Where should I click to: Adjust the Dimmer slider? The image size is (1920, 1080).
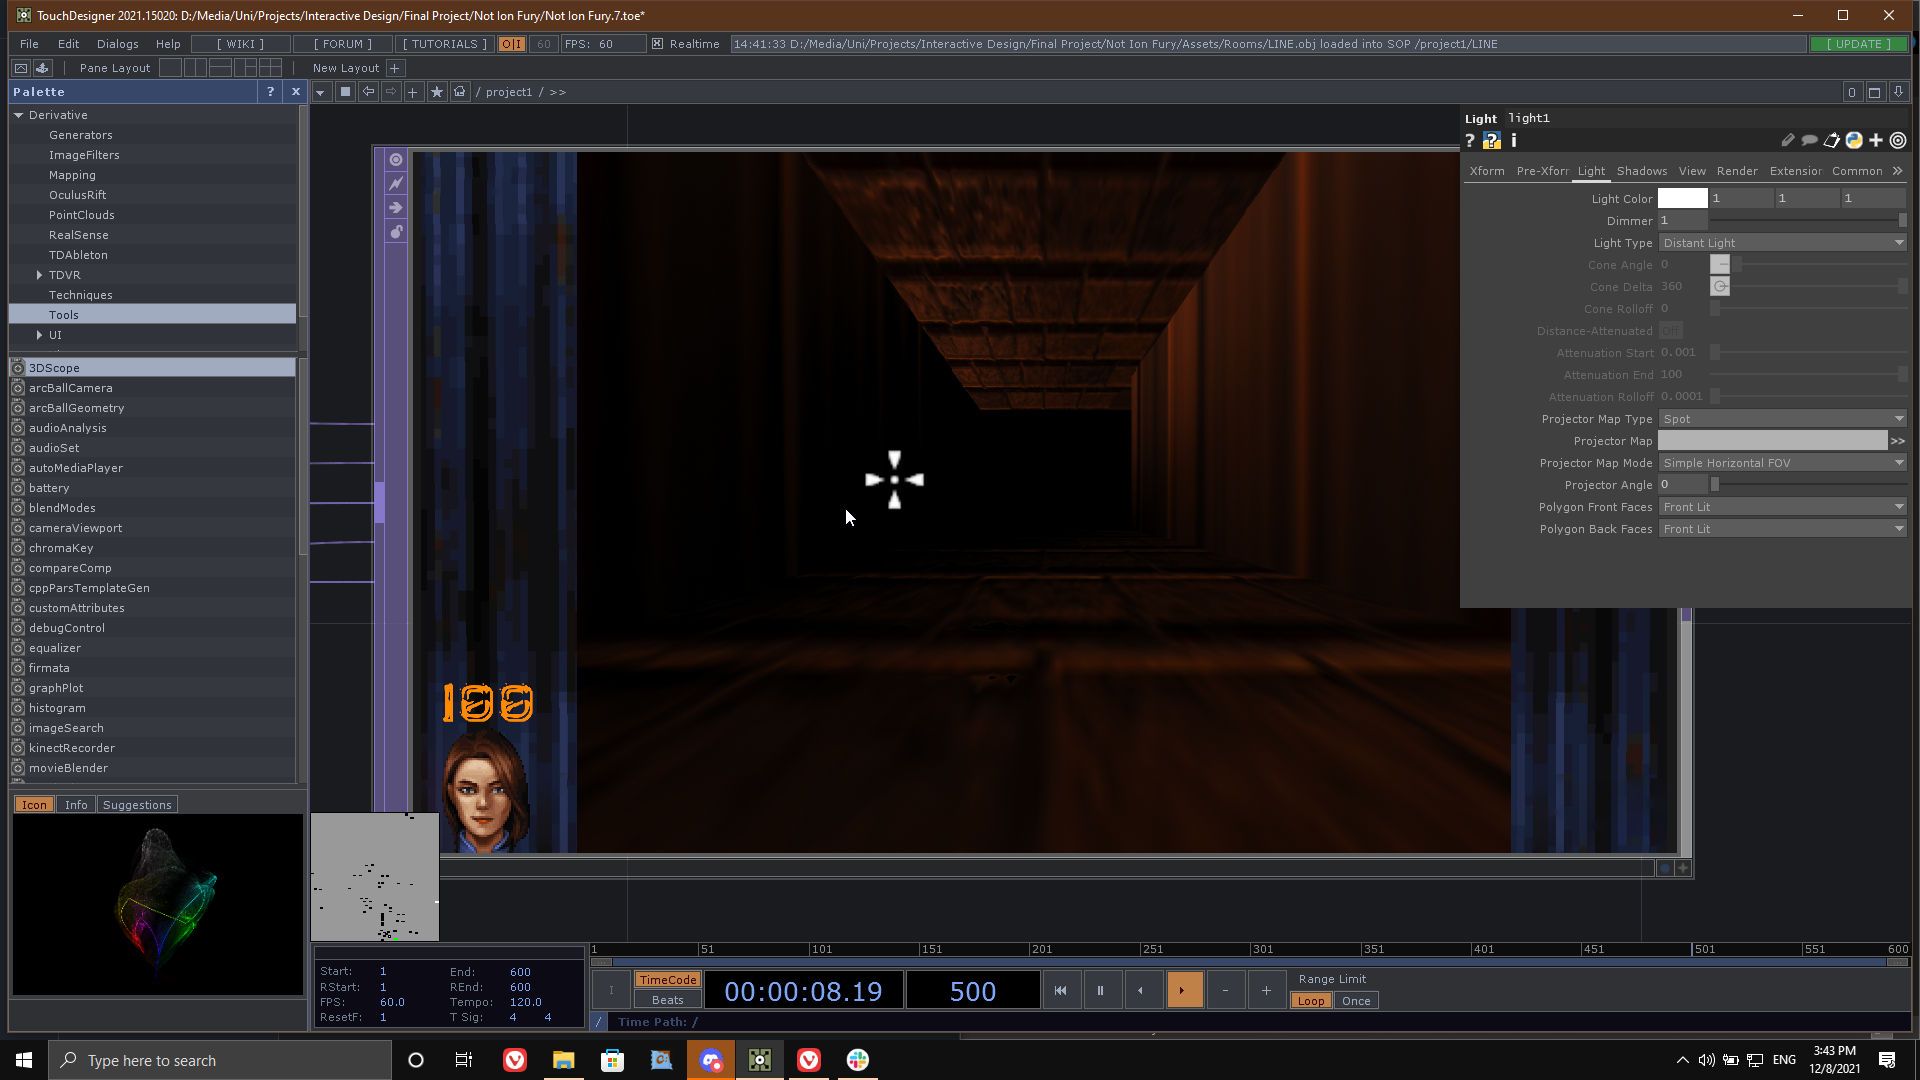[x=1808, y=221]
